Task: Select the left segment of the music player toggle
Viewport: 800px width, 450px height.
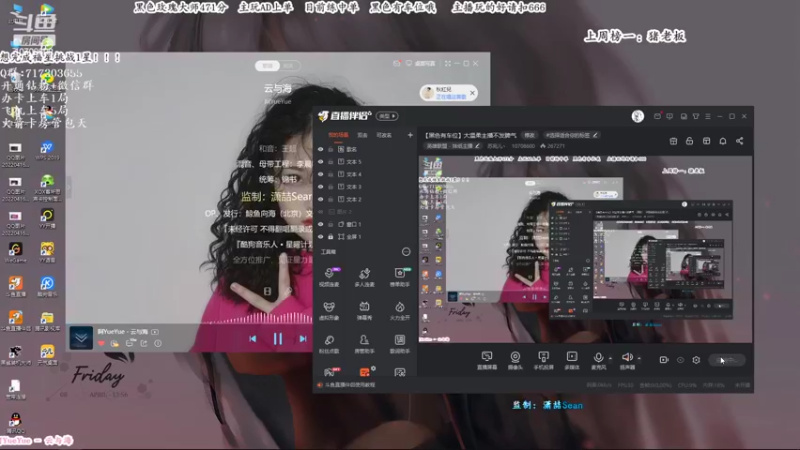Action: click(x=267, y=66)
